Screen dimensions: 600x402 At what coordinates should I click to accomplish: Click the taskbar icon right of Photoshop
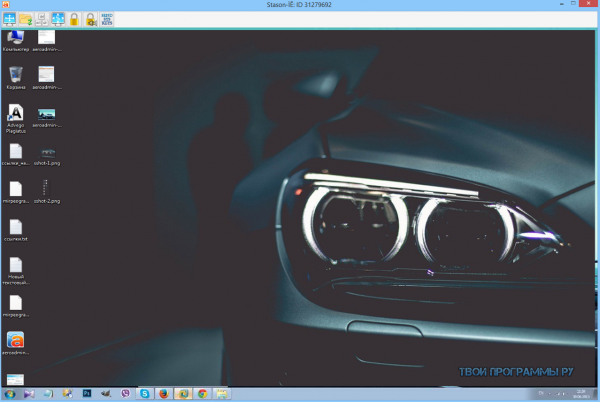tap(106, 394)
